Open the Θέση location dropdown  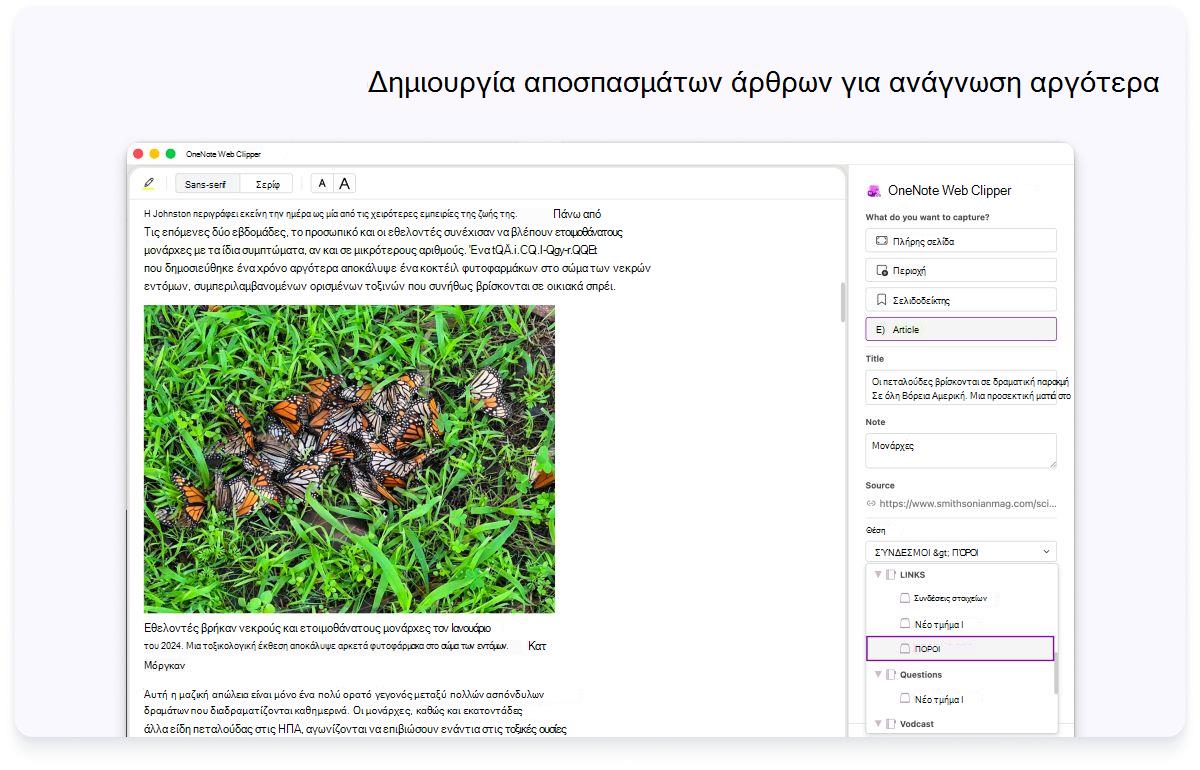click(x=961, y=552)
